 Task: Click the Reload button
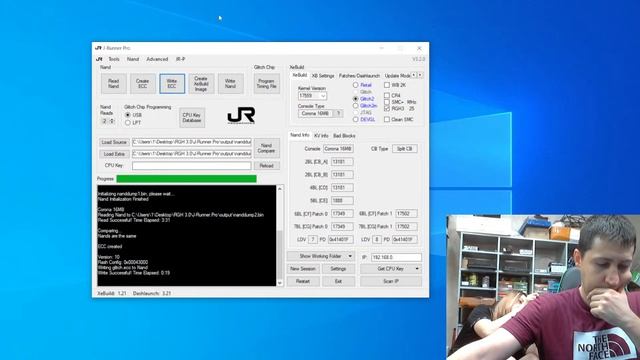[266, 166]
